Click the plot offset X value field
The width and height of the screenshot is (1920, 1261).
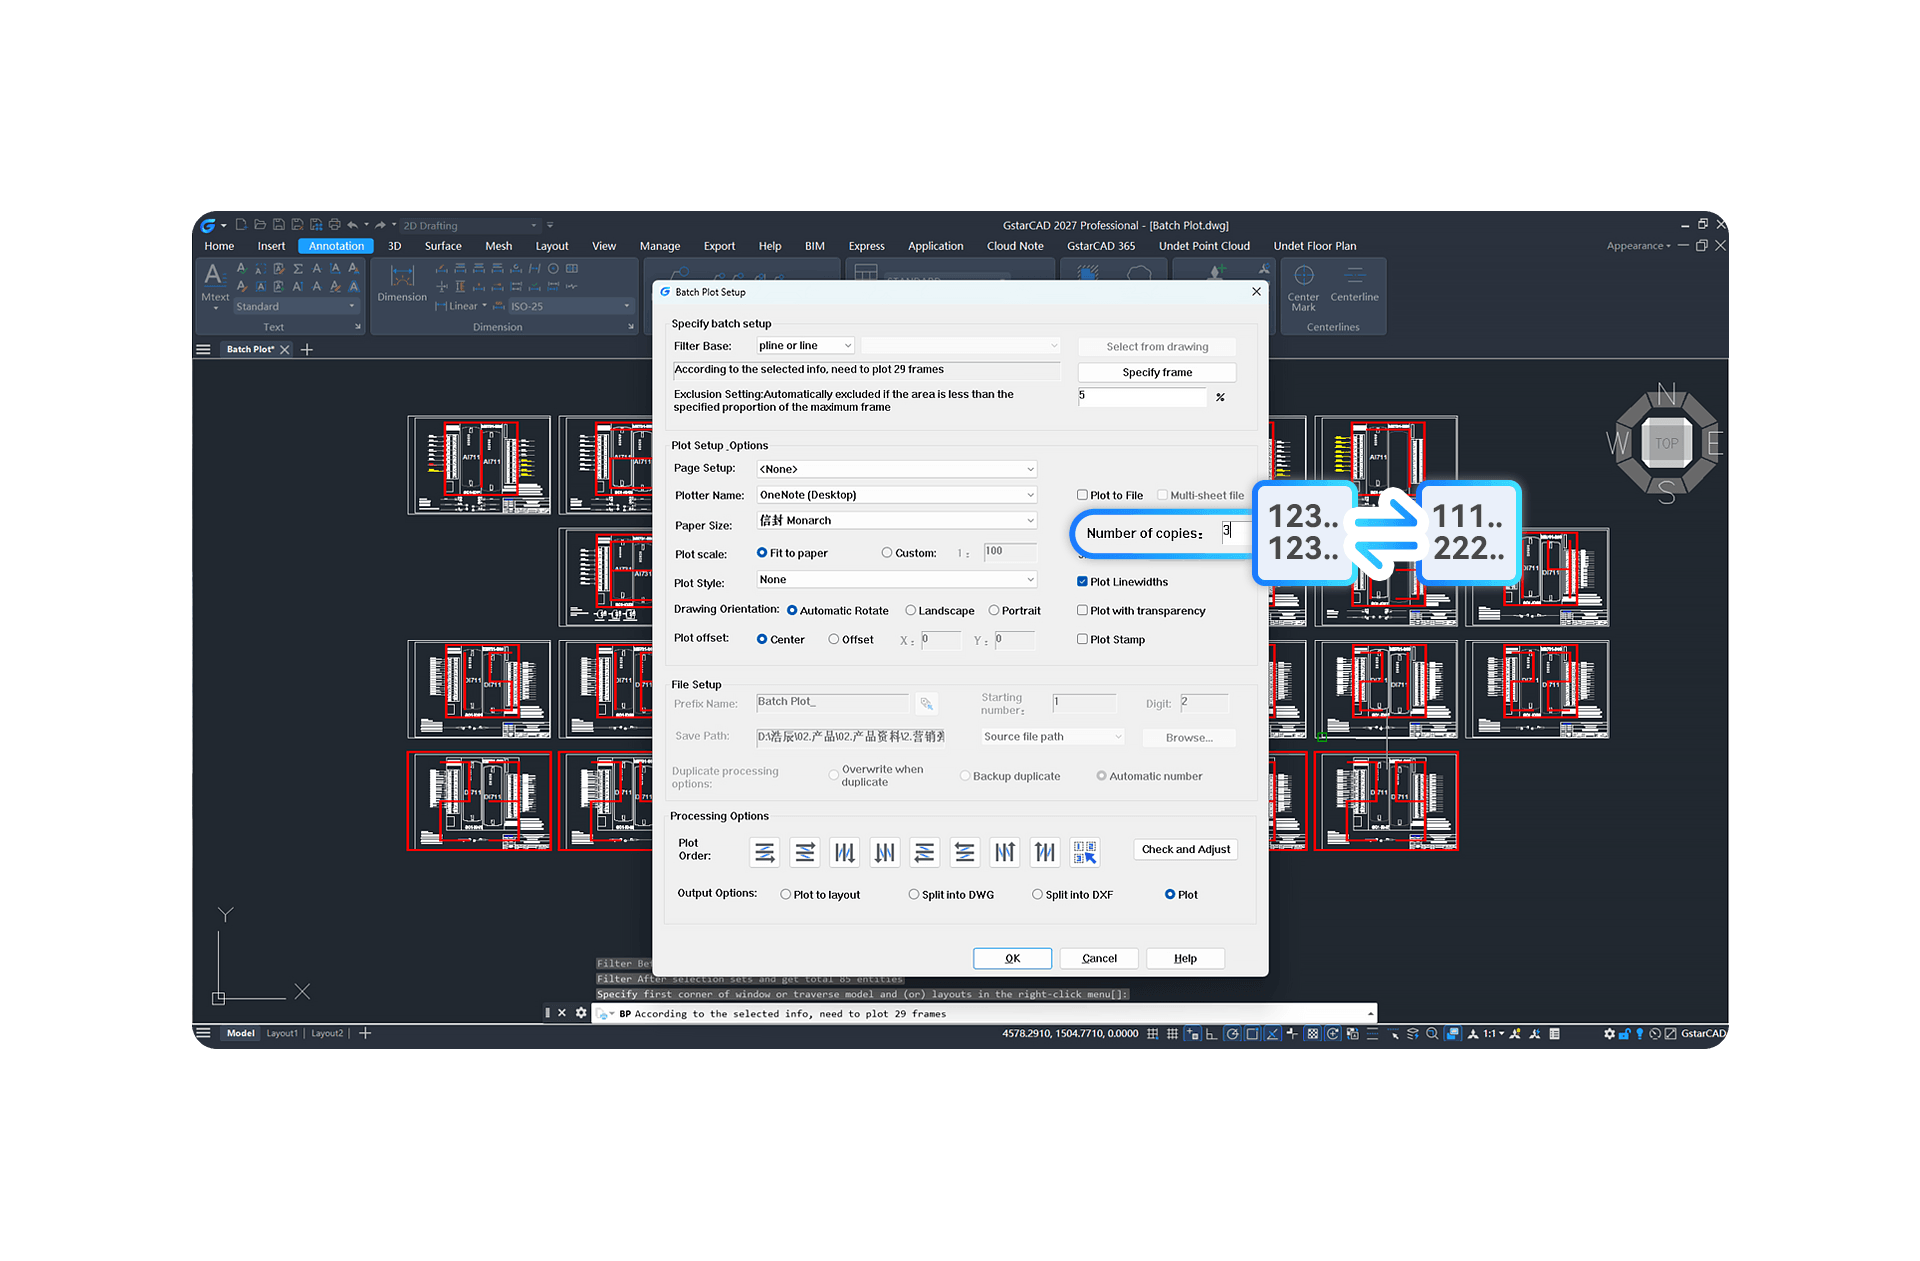[x=941, y=639]
